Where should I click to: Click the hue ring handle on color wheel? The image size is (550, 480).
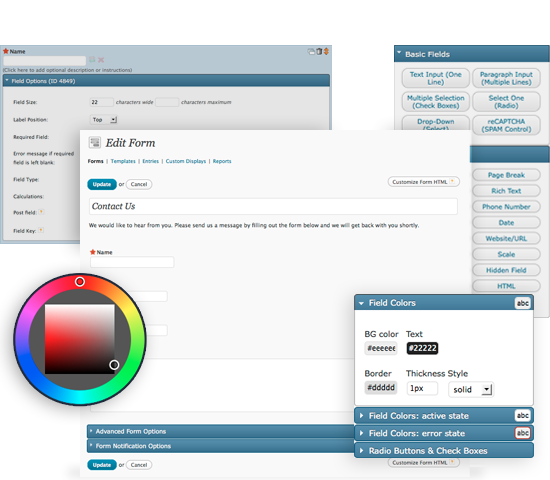click(x=80, y=281)
